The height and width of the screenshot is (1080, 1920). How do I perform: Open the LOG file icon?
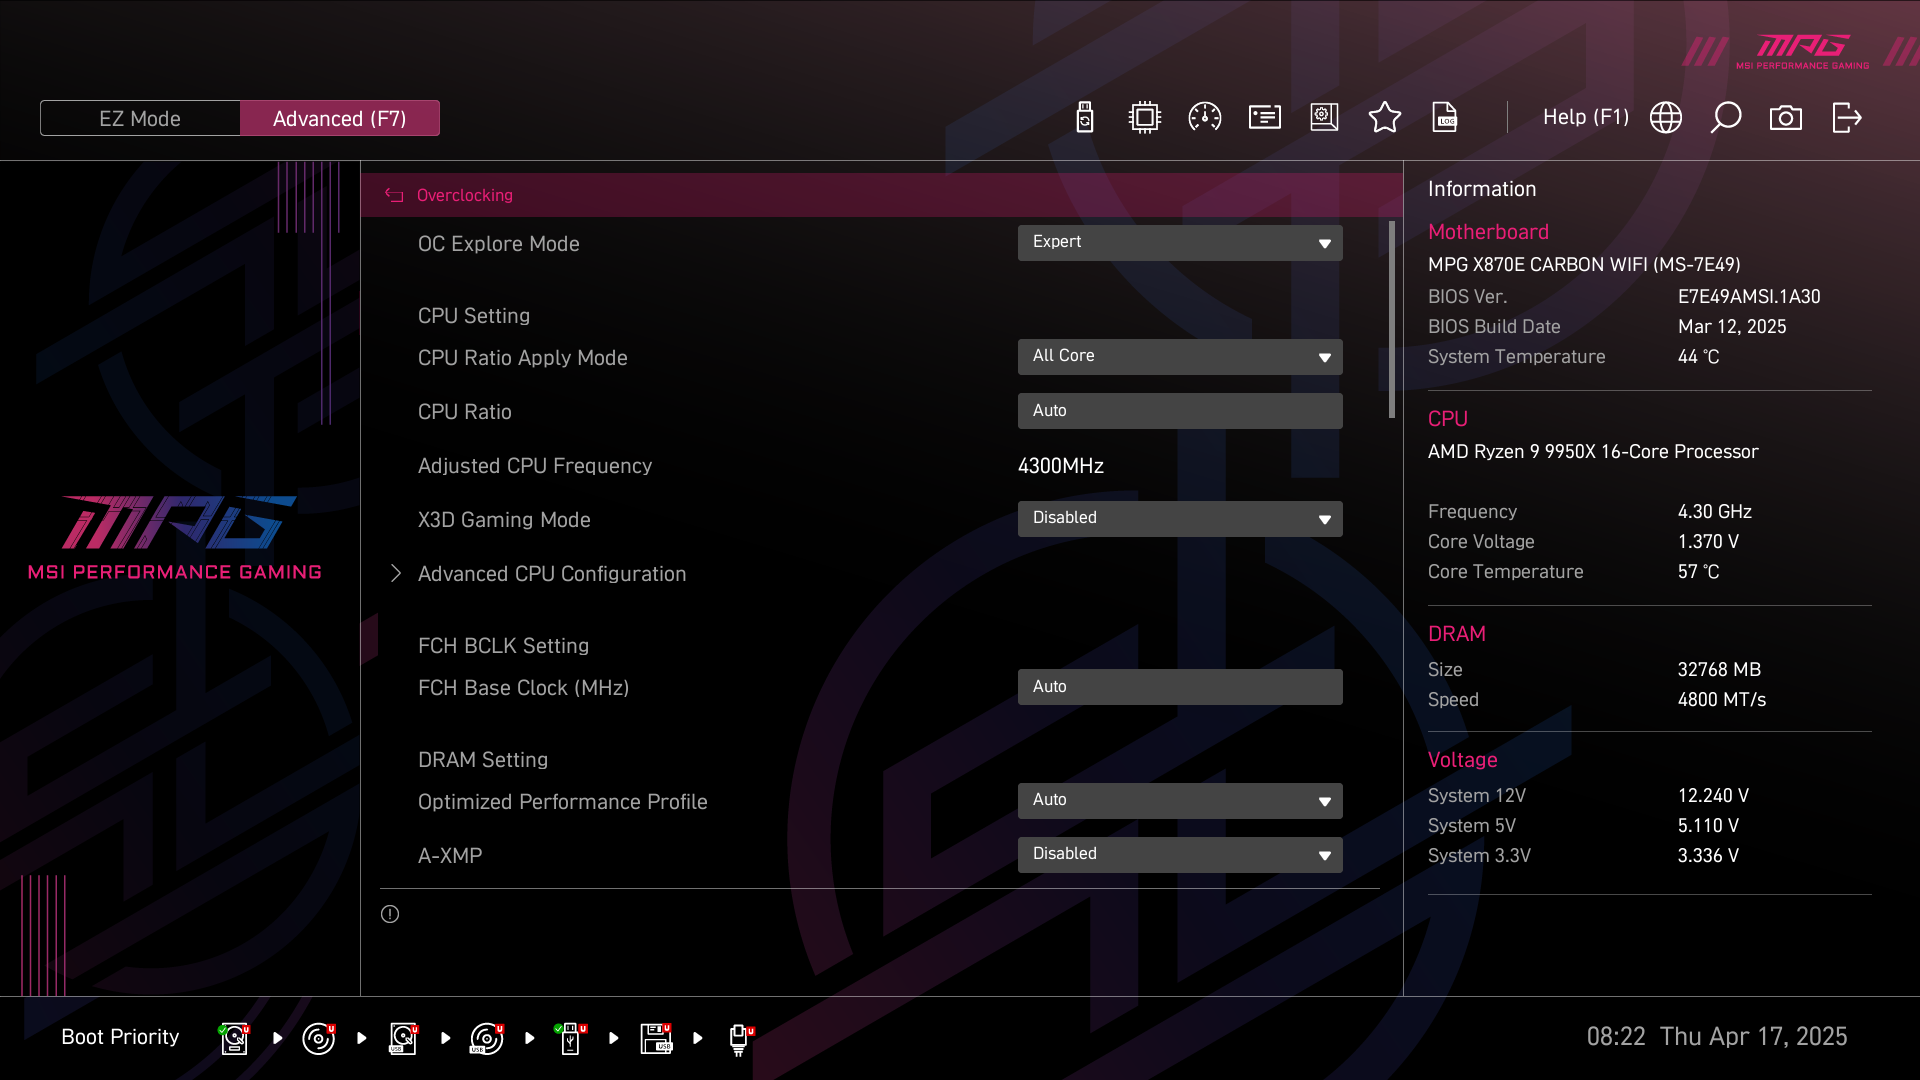1445,118
